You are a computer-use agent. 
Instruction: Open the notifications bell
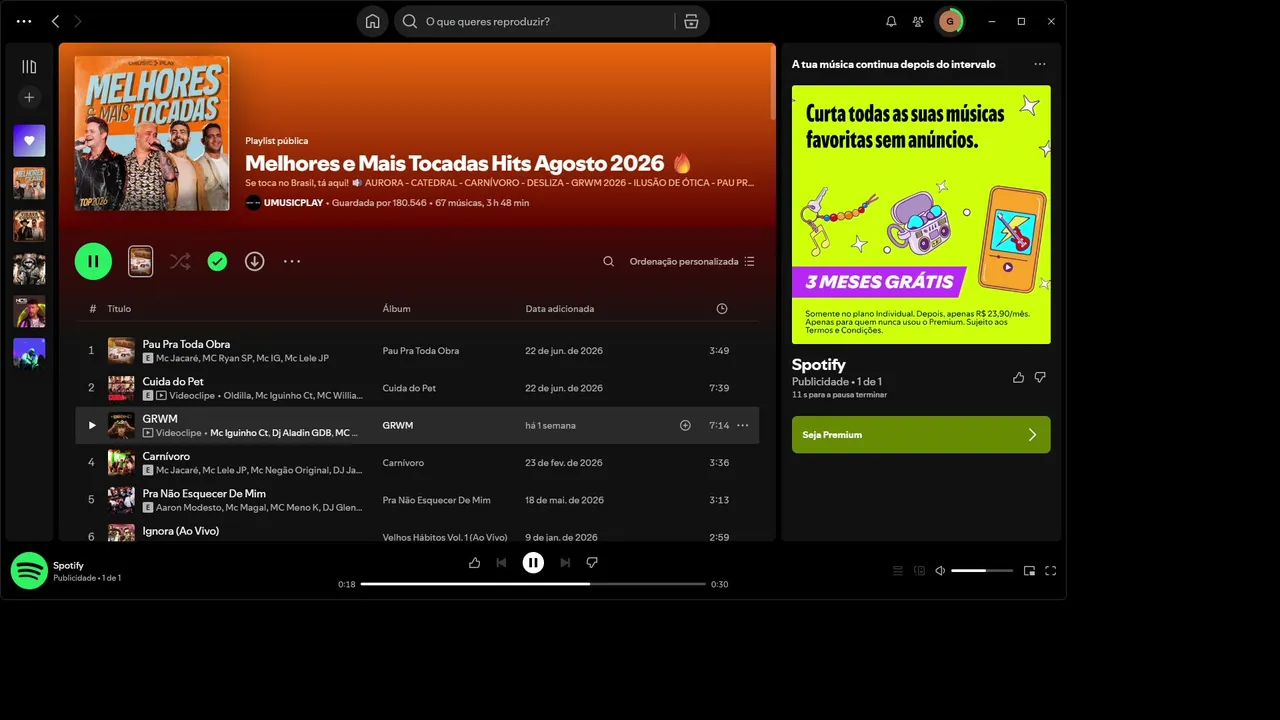[x=891, y=21]
